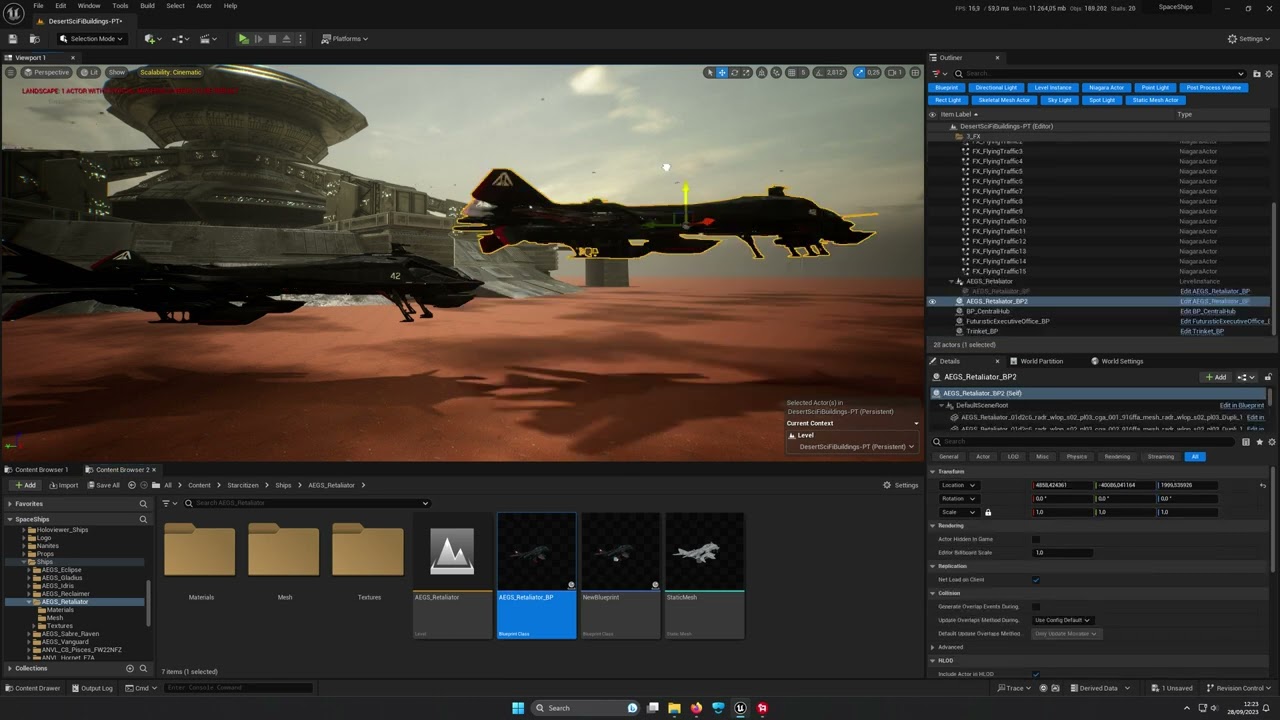Click the Edit in Blueprint link
The height and width of the screenshot is (720, 1280).
pyautogui.click(x=1242, y=405)
